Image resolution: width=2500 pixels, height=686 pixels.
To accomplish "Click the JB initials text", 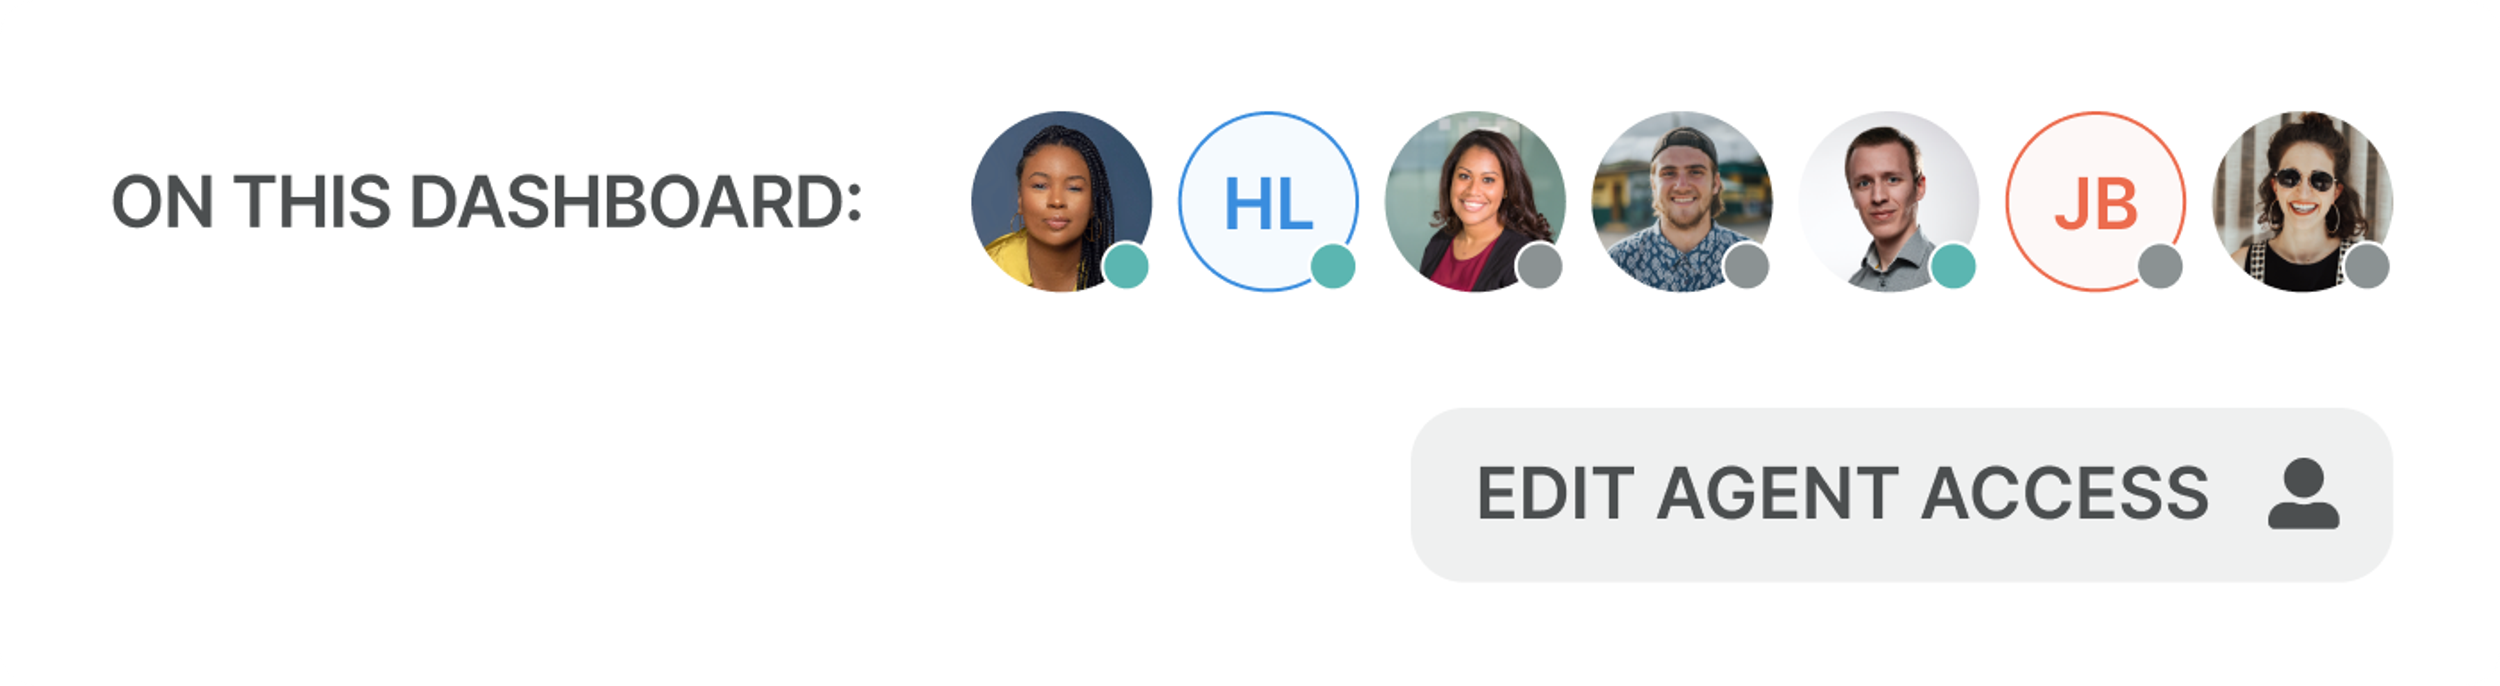I will [2096, 204].
